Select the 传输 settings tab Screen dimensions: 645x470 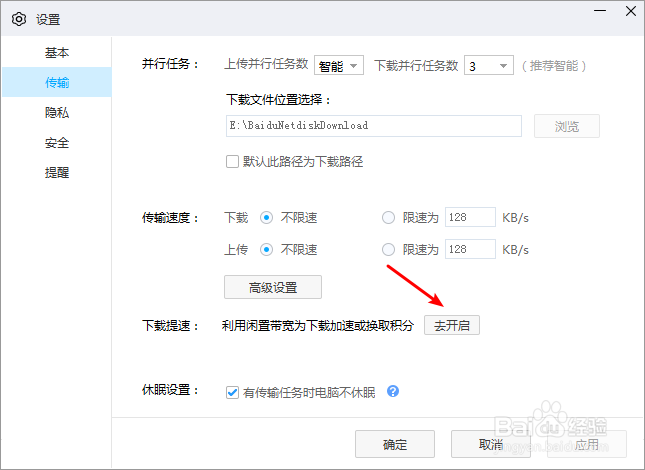(57, 82)
